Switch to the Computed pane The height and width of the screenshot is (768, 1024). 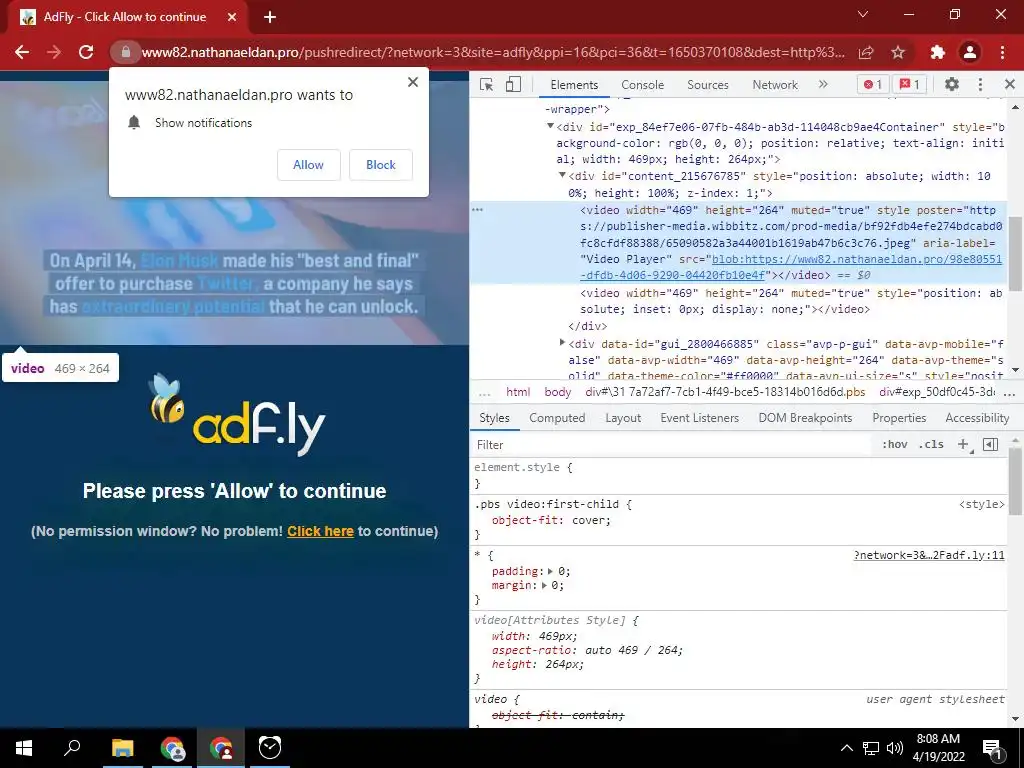click(x=557, y=418)
